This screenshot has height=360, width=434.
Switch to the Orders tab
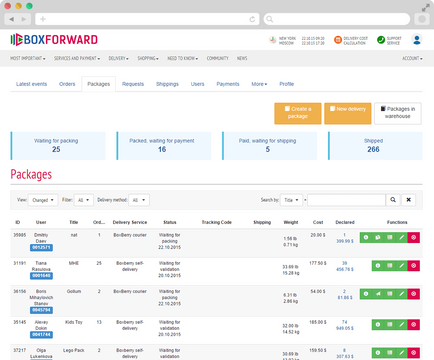[67, 84]
